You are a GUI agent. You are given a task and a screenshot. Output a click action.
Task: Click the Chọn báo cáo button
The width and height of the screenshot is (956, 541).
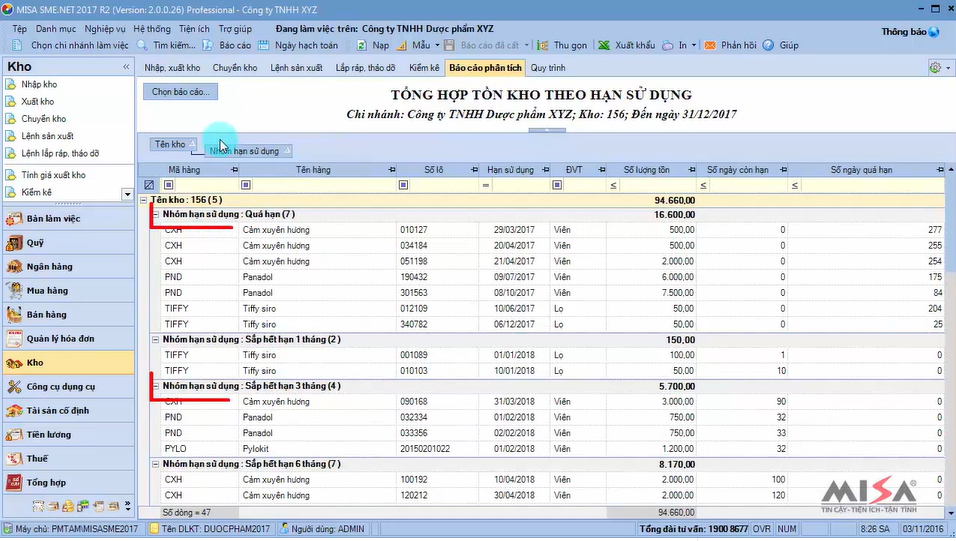(x=180, y=91)
